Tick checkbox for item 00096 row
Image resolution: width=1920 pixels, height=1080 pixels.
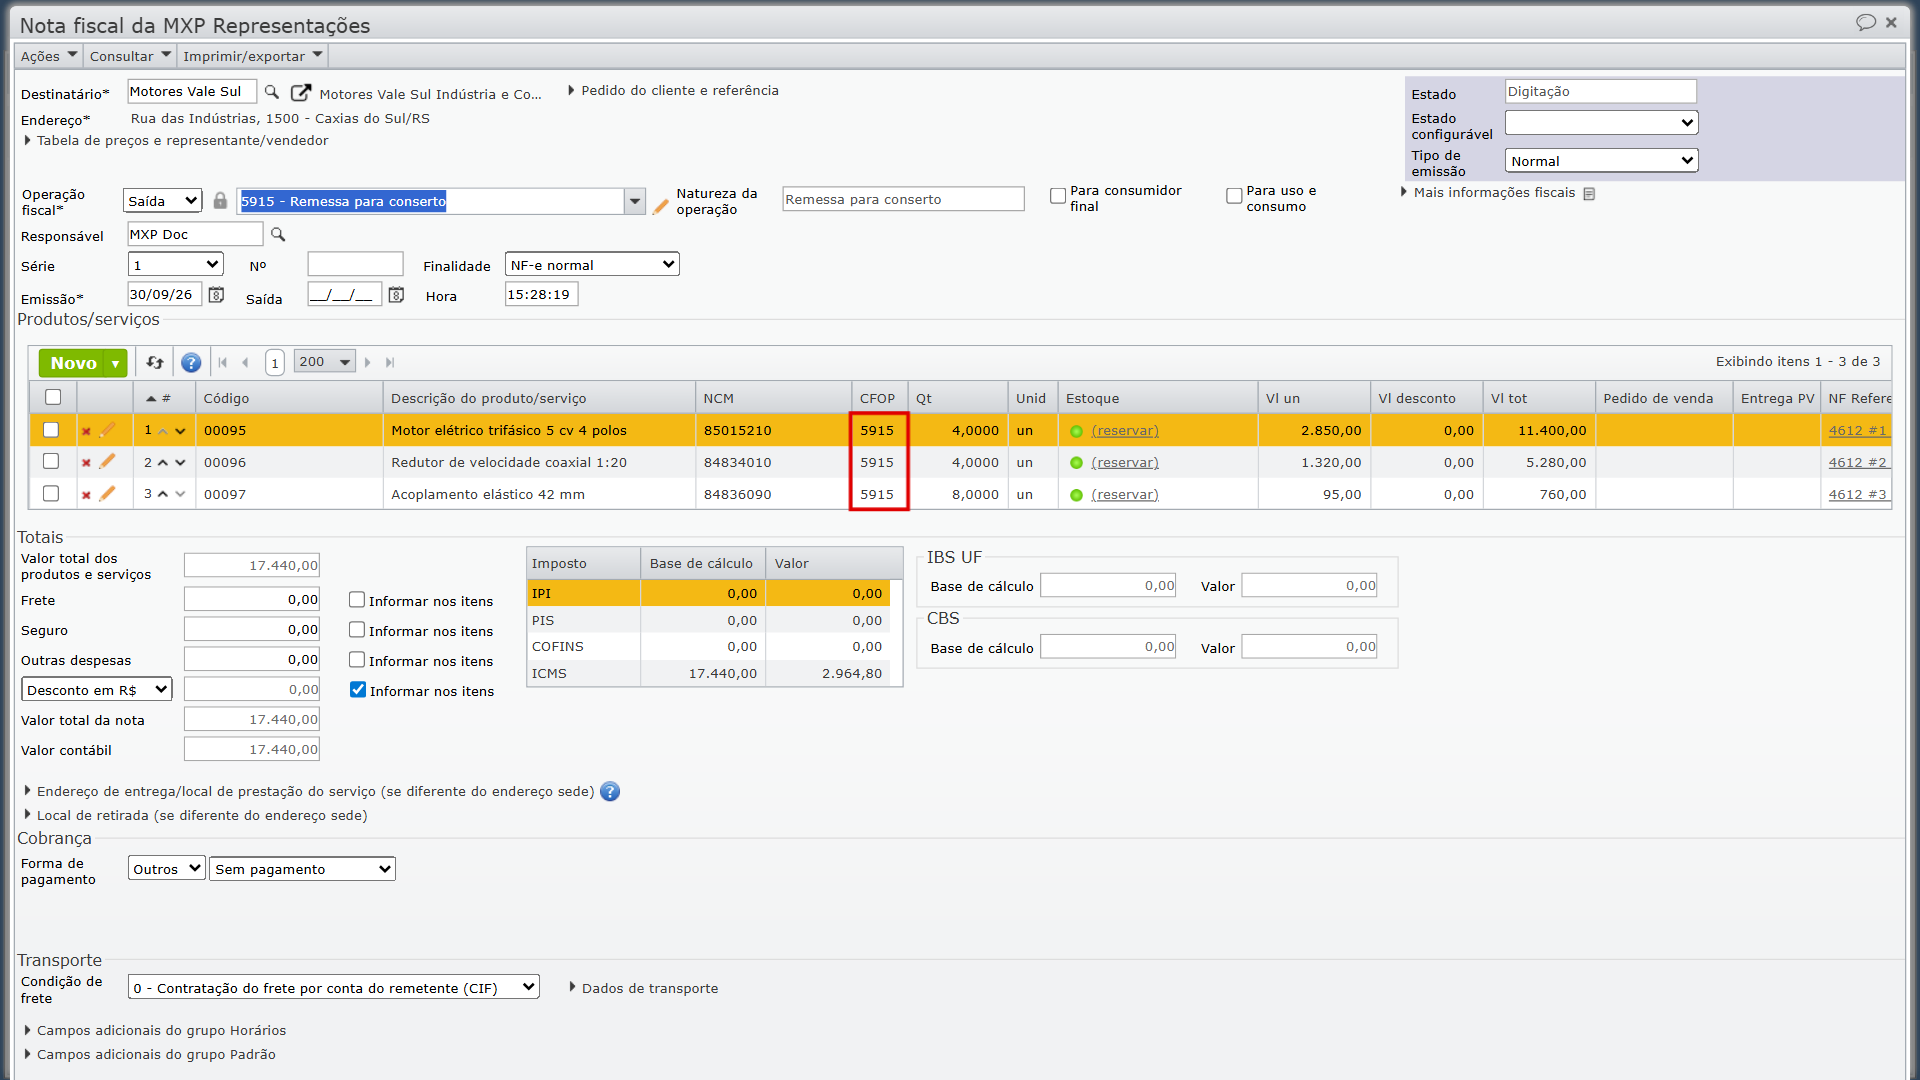click(51, 461)
